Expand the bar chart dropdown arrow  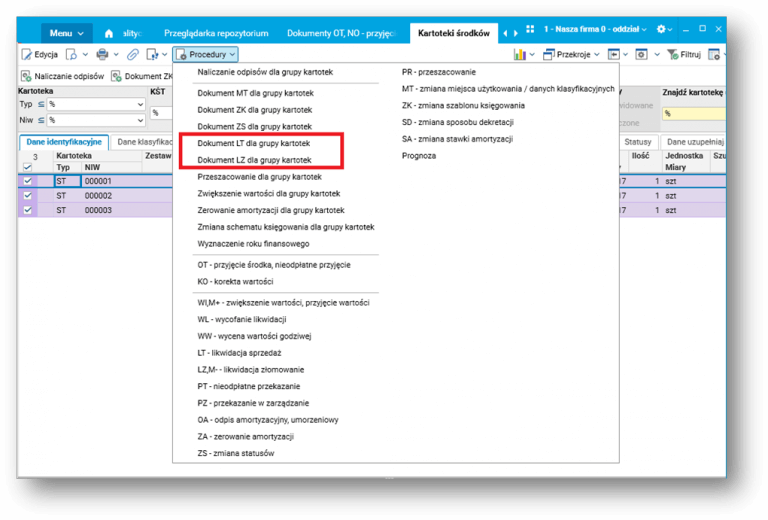[x=532, y=55]
